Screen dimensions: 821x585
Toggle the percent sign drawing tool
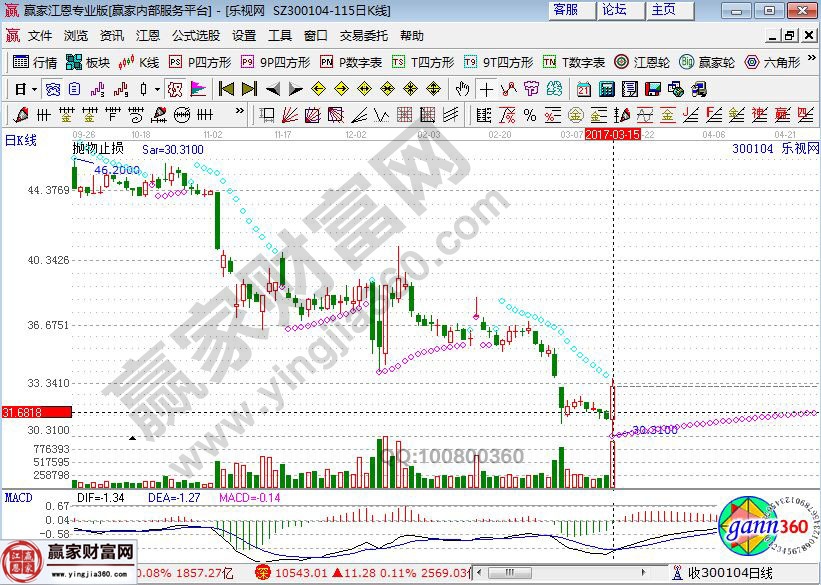pyautogui.click(x=529, y=113)
